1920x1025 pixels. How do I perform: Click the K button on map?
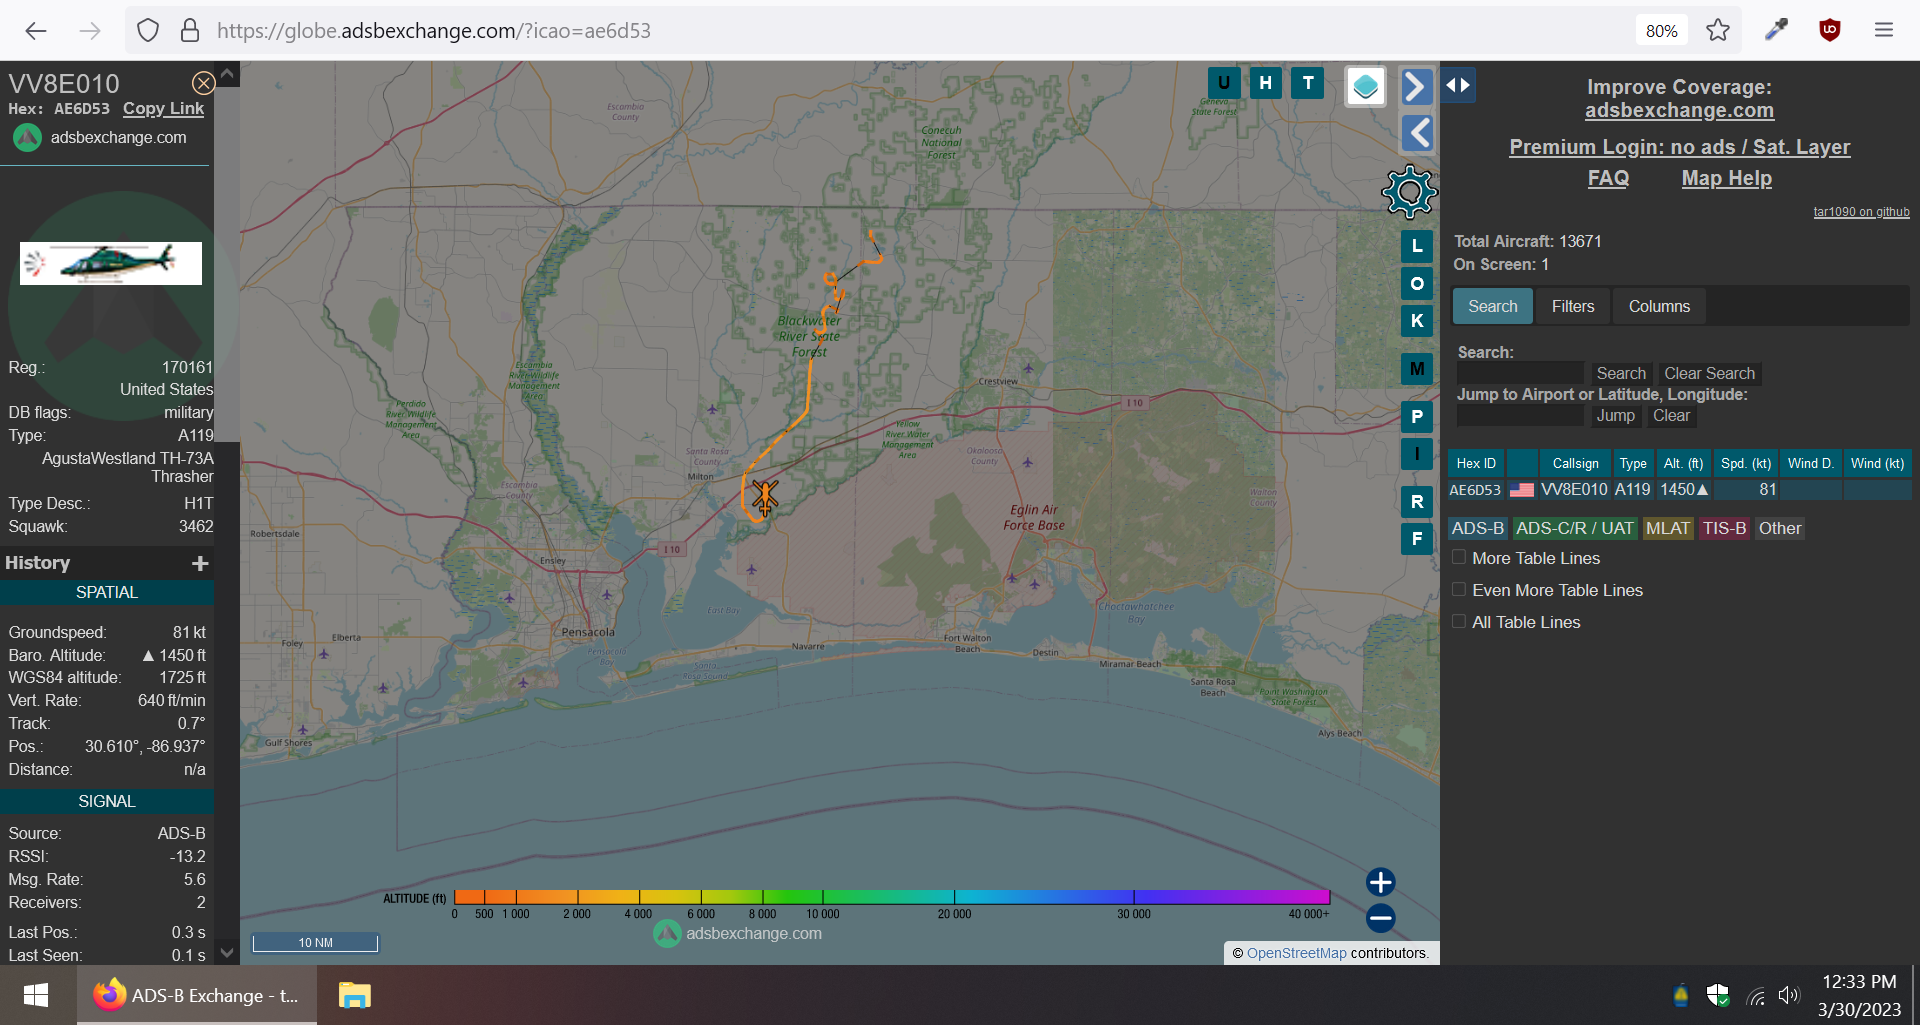coord(1417,321)
